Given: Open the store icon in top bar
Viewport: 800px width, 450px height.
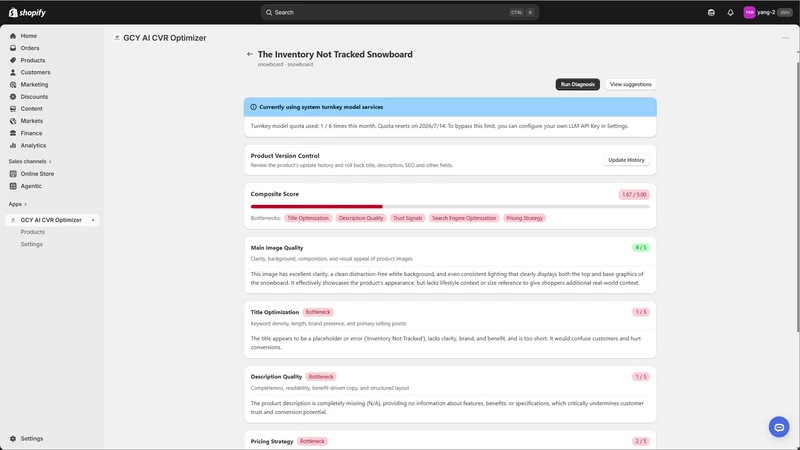Looking at the screenshot, I should (x=711, y=13).
